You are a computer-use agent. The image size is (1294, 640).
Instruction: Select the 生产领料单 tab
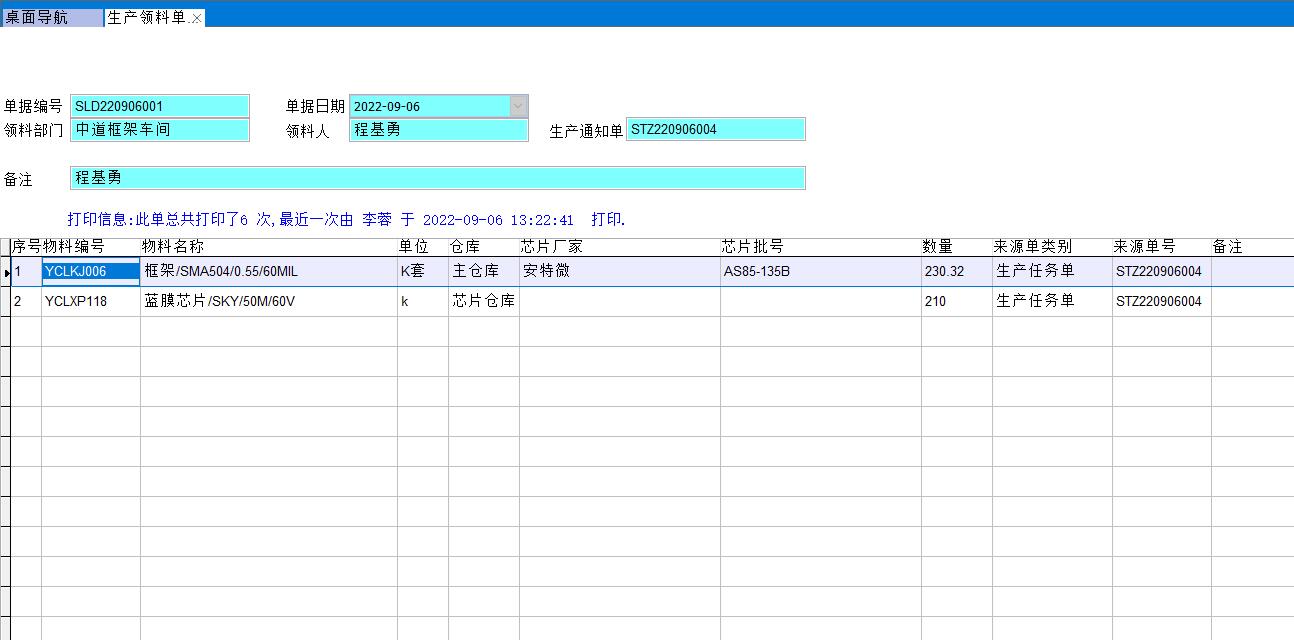145,18
